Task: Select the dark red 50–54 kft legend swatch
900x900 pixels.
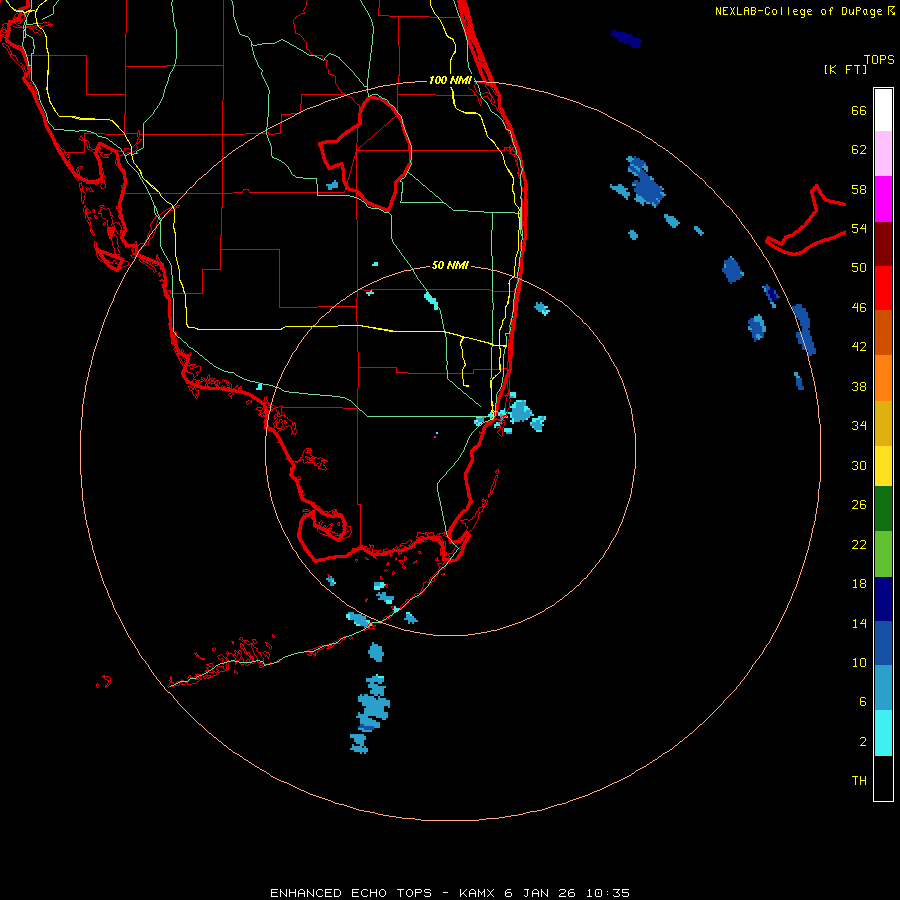Action: (883, 243)
